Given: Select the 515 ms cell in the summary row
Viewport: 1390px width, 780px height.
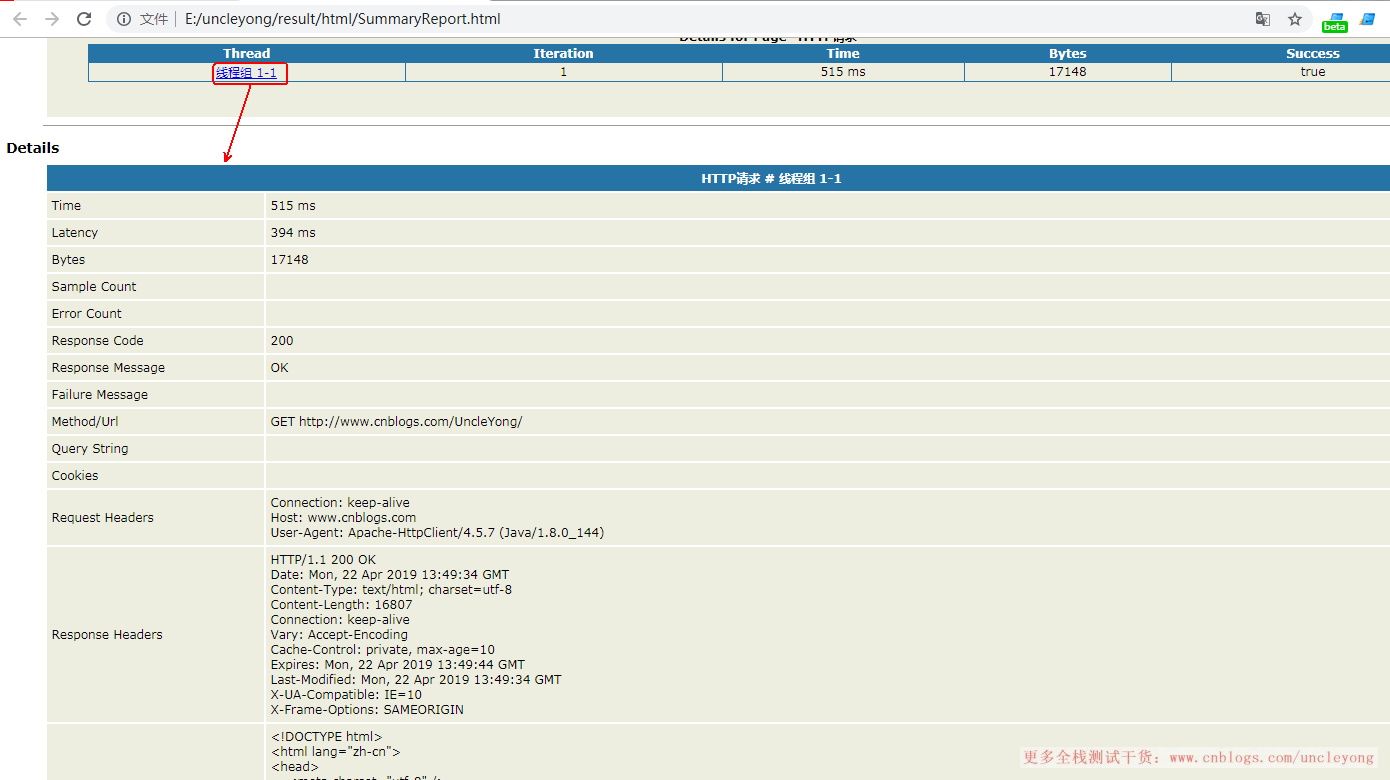Looking at the screenshot, I should tap(843, 72).
